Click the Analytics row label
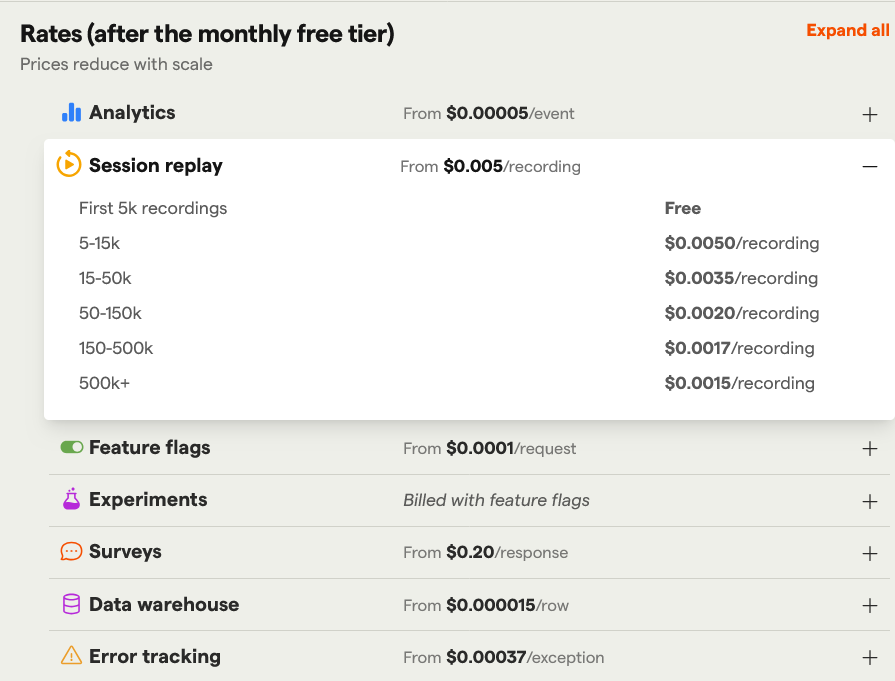Image resolution: width=895 pixels, height=681 pixels. (x=131, y=112)
